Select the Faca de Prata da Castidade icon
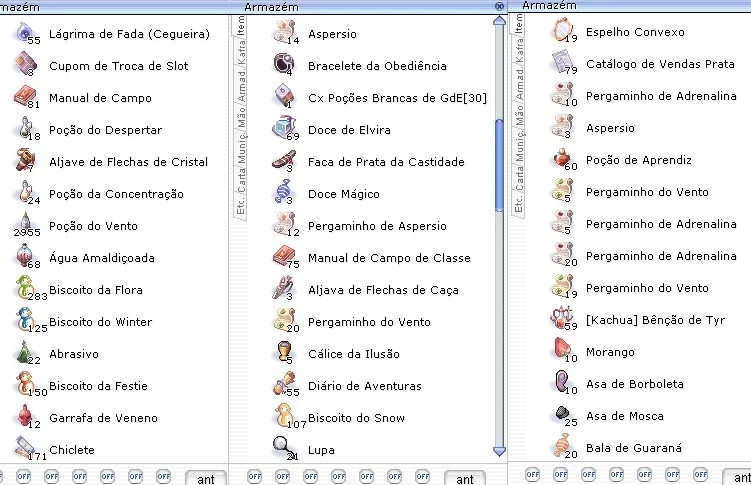The image size is (751, 485). 284,161
